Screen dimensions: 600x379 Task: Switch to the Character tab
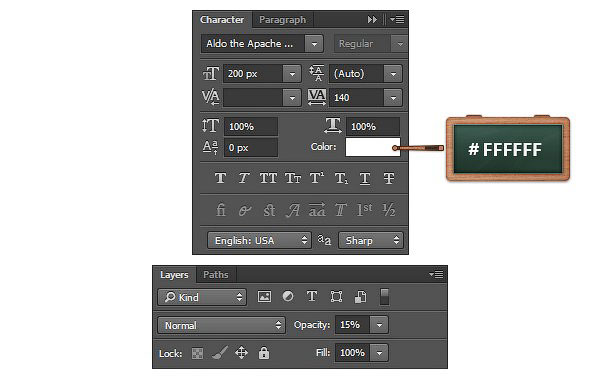(x=222, y=20)
